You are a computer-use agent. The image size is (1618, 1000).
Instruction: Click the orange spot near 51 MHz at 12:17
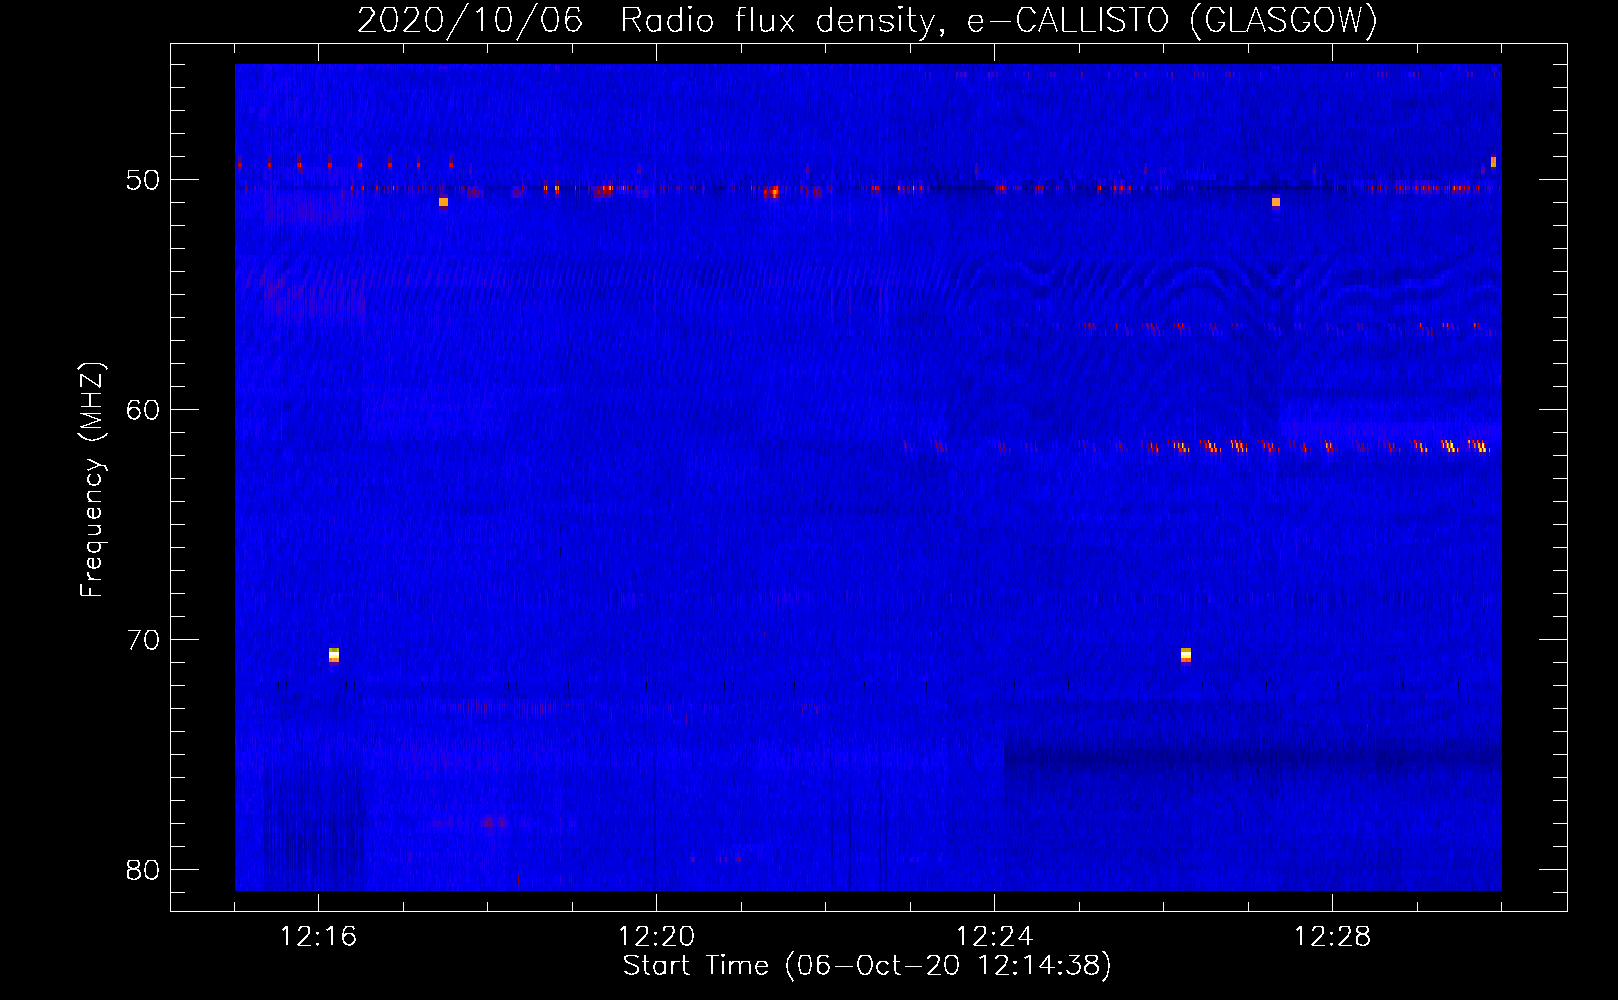click(x=443, y=202)
